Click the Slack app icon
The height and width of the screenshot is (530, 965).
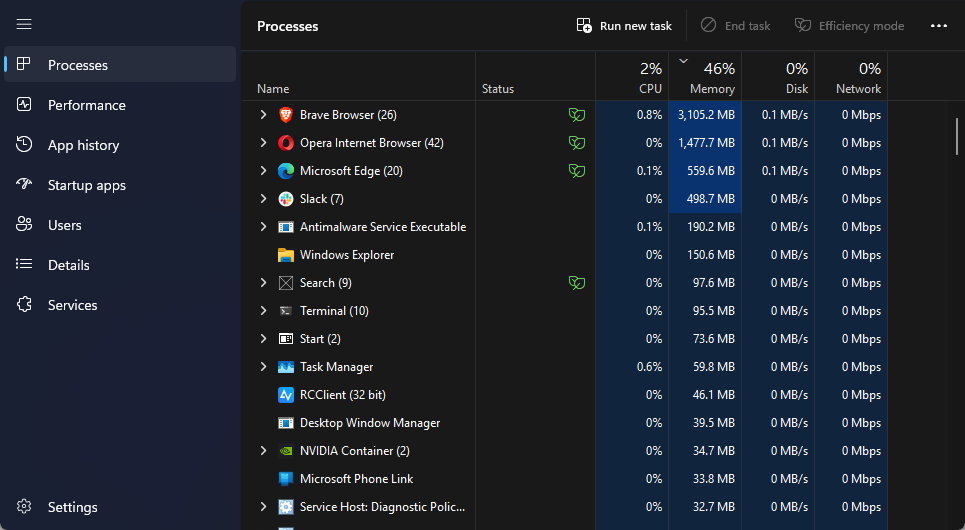(x=286, y=199)
